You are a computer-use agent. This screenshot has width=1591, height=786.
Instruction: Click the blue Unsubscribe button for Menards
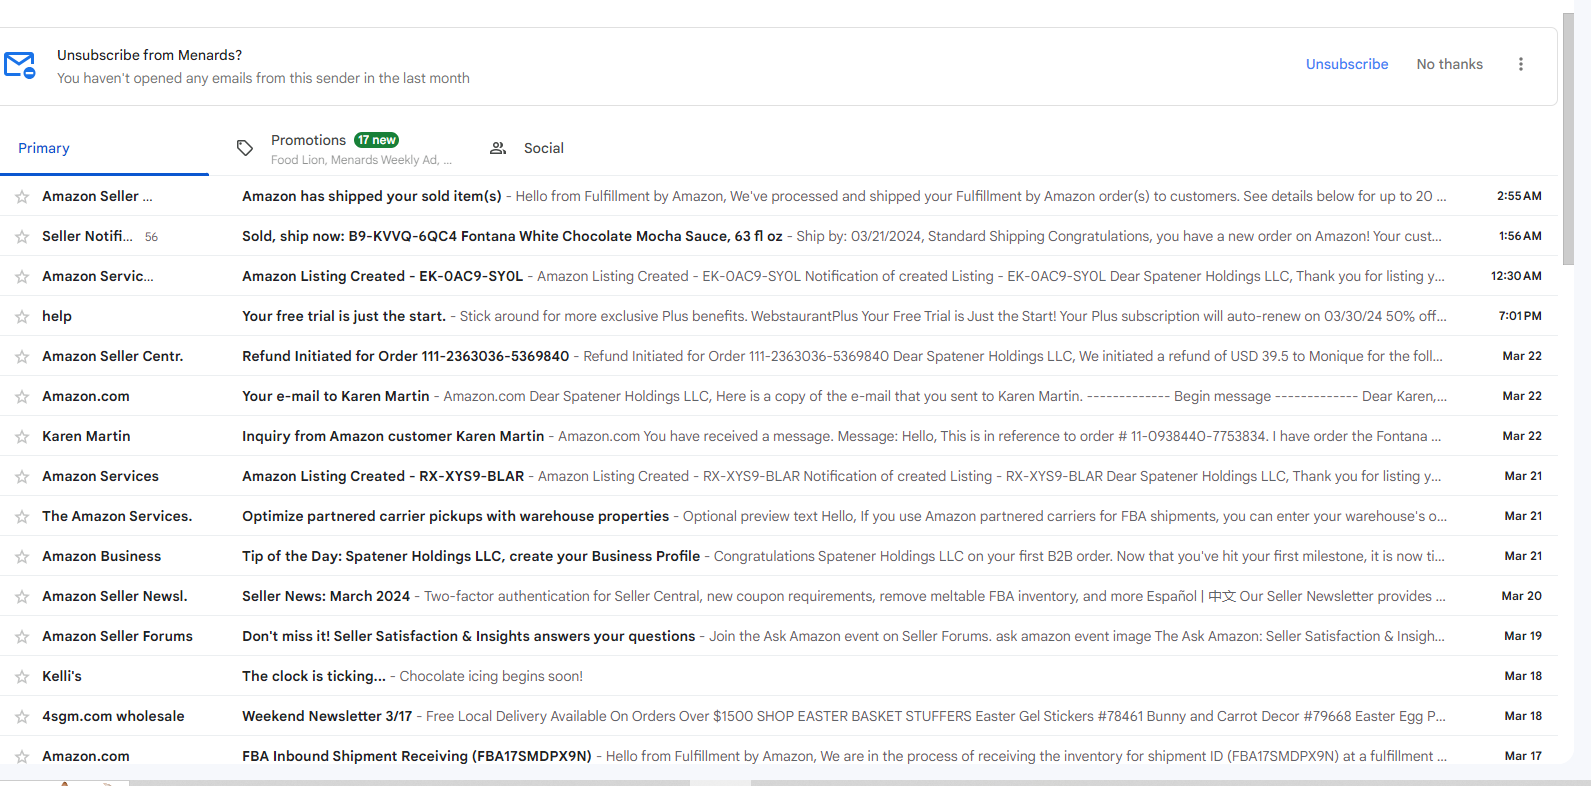pos(1347,64)
